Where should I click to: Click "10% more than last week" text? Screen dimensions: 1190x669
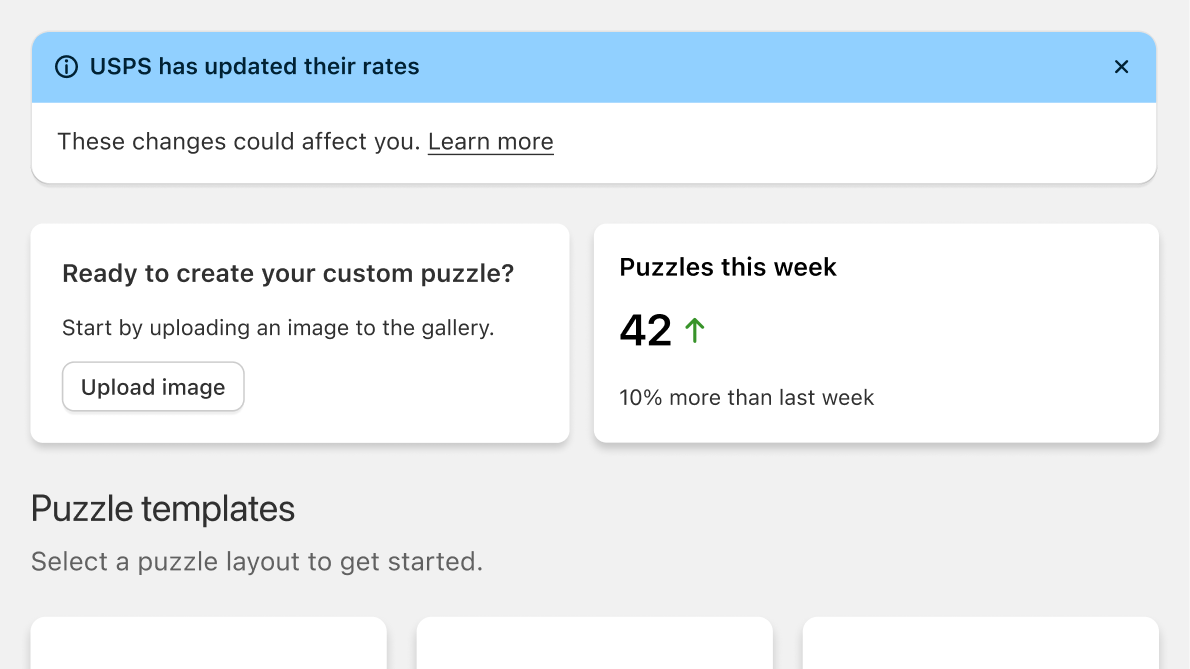click(x=746, y=398)
